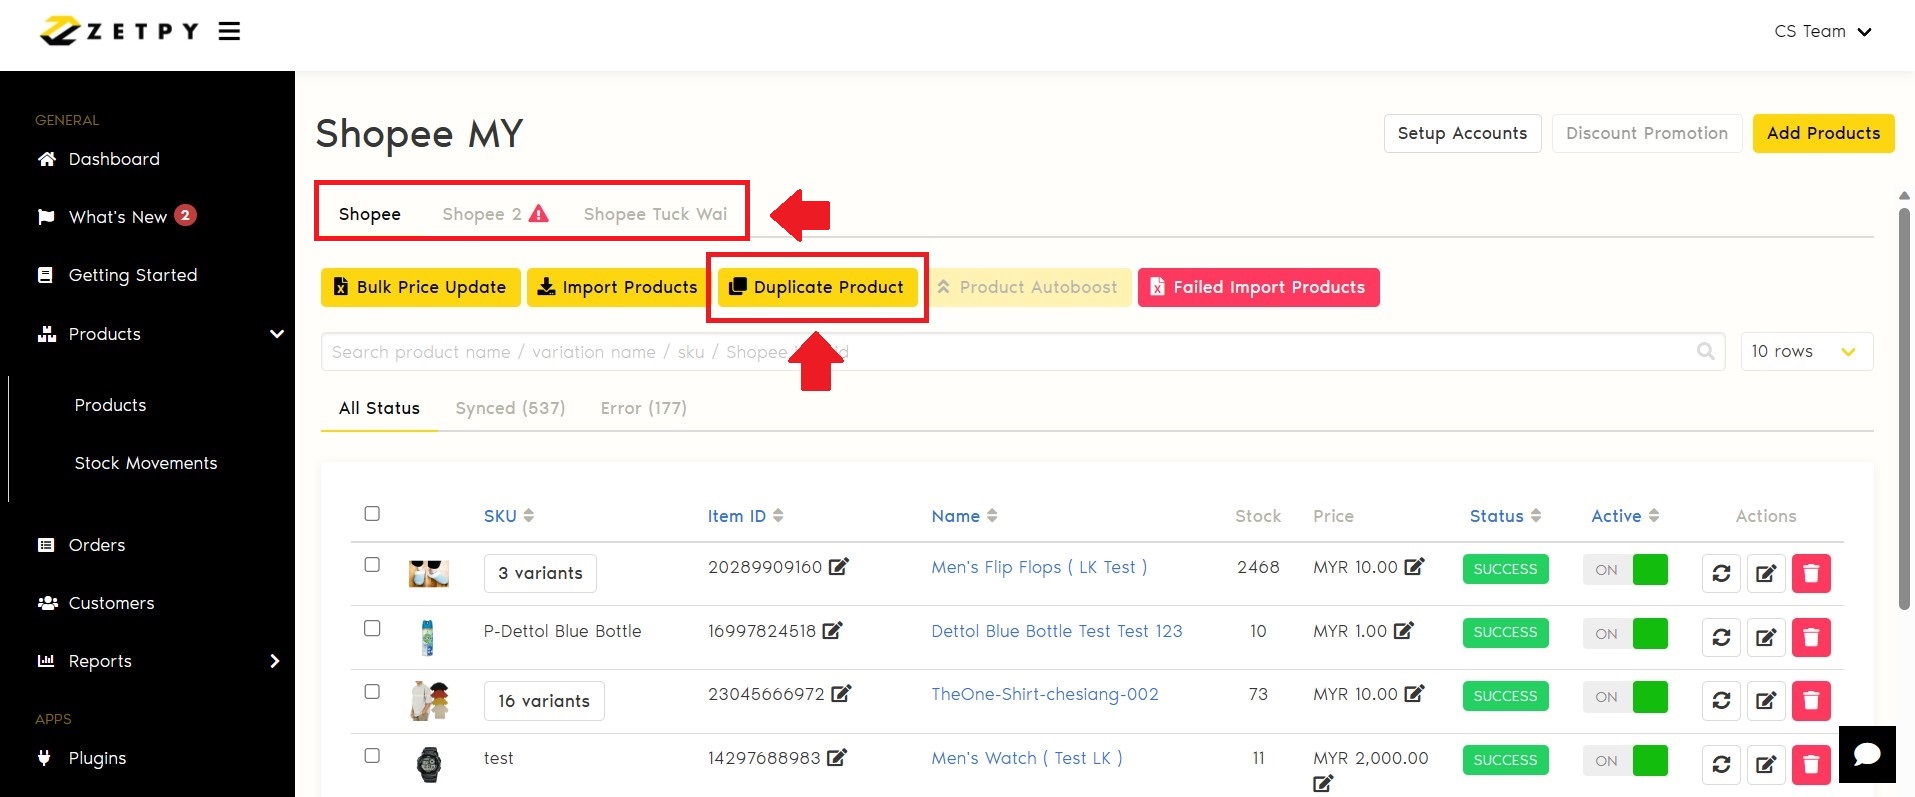Delete the Dettol Blue Bottle product
The width and height of the screenshot is (1915, 797).
point(1811,637)
